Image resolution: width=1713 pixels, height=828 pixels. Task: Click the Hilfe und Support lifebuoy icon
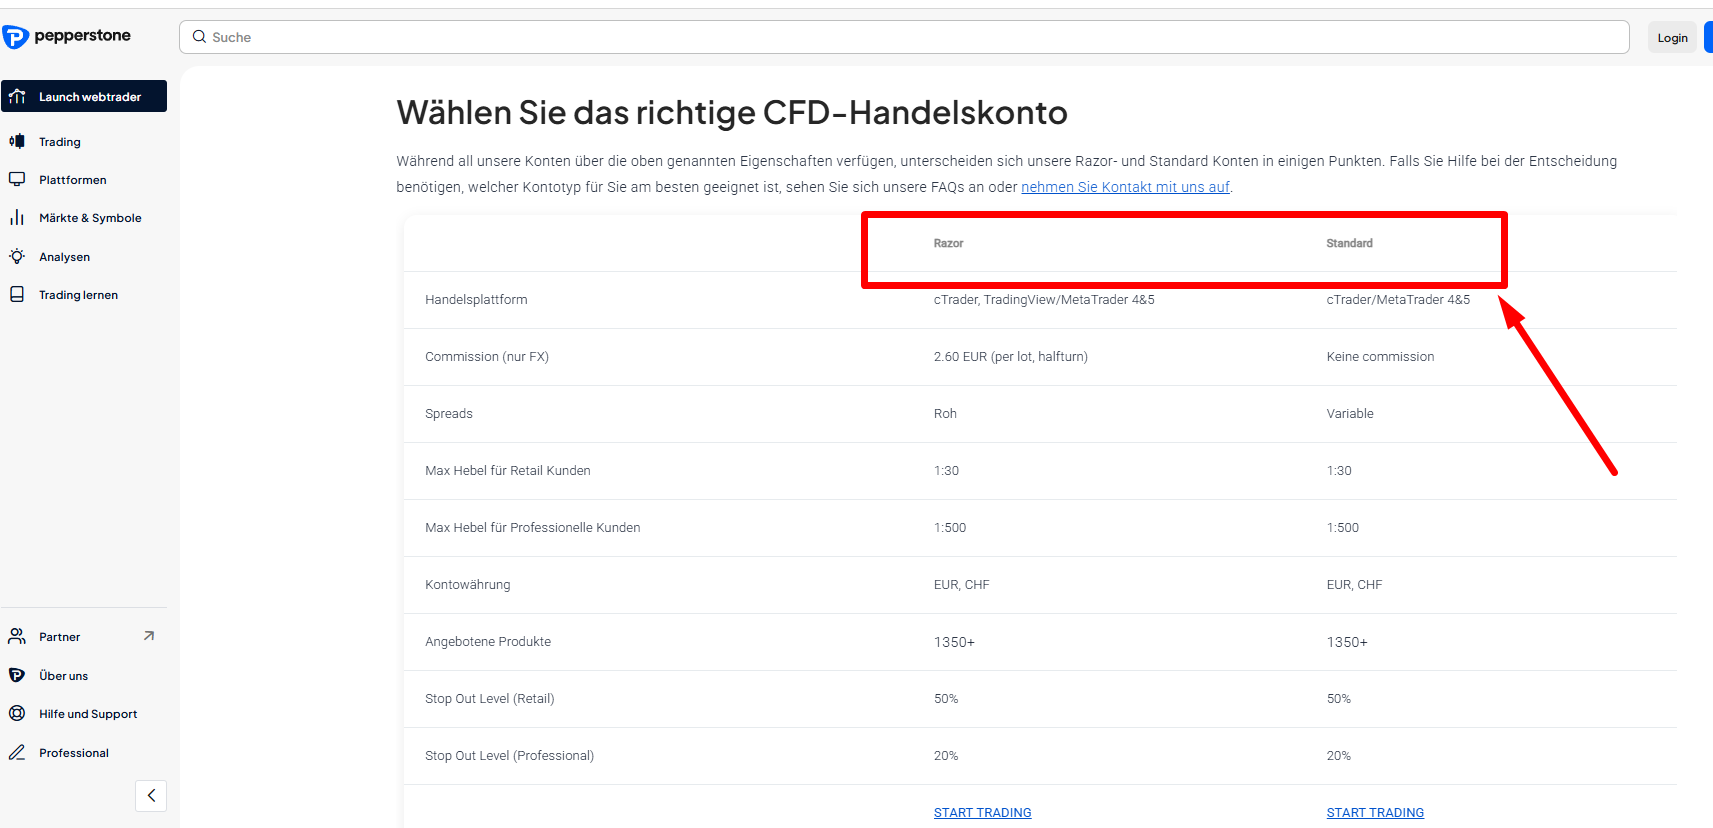[17, 713]
